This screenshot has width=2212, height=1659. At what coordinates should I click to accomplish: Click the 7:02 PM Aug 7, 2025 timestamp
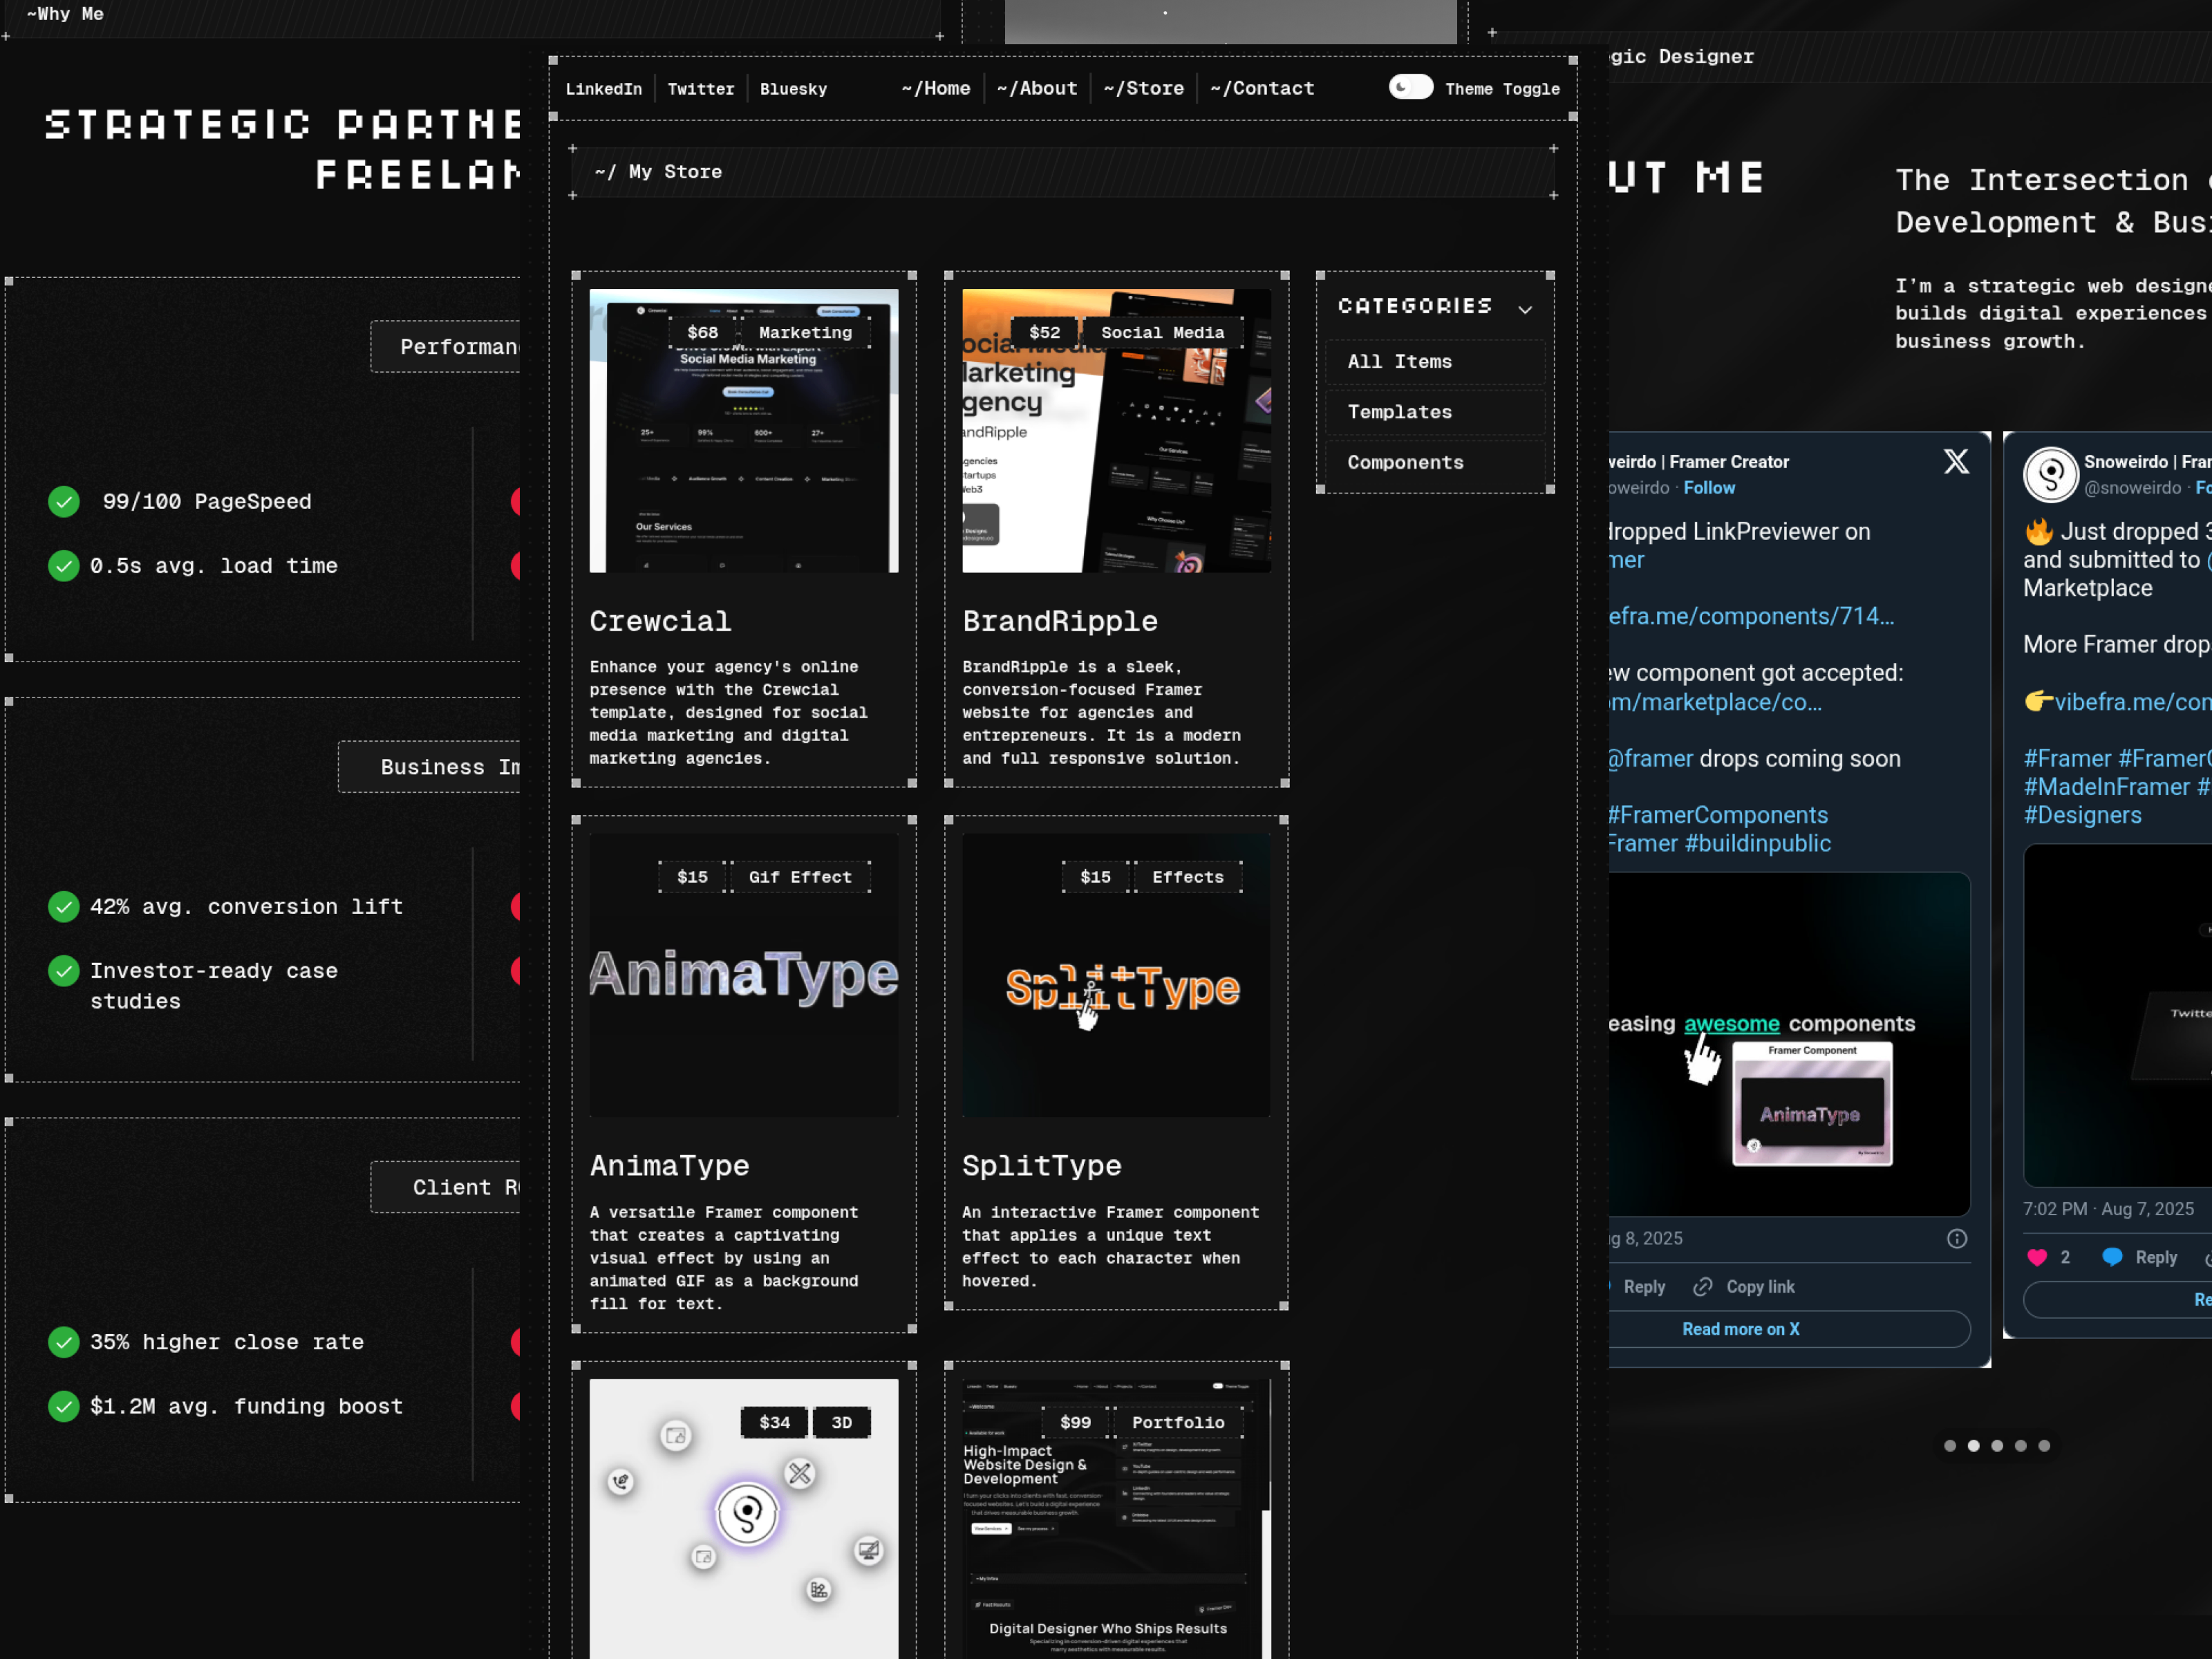pos(2109,1209)
